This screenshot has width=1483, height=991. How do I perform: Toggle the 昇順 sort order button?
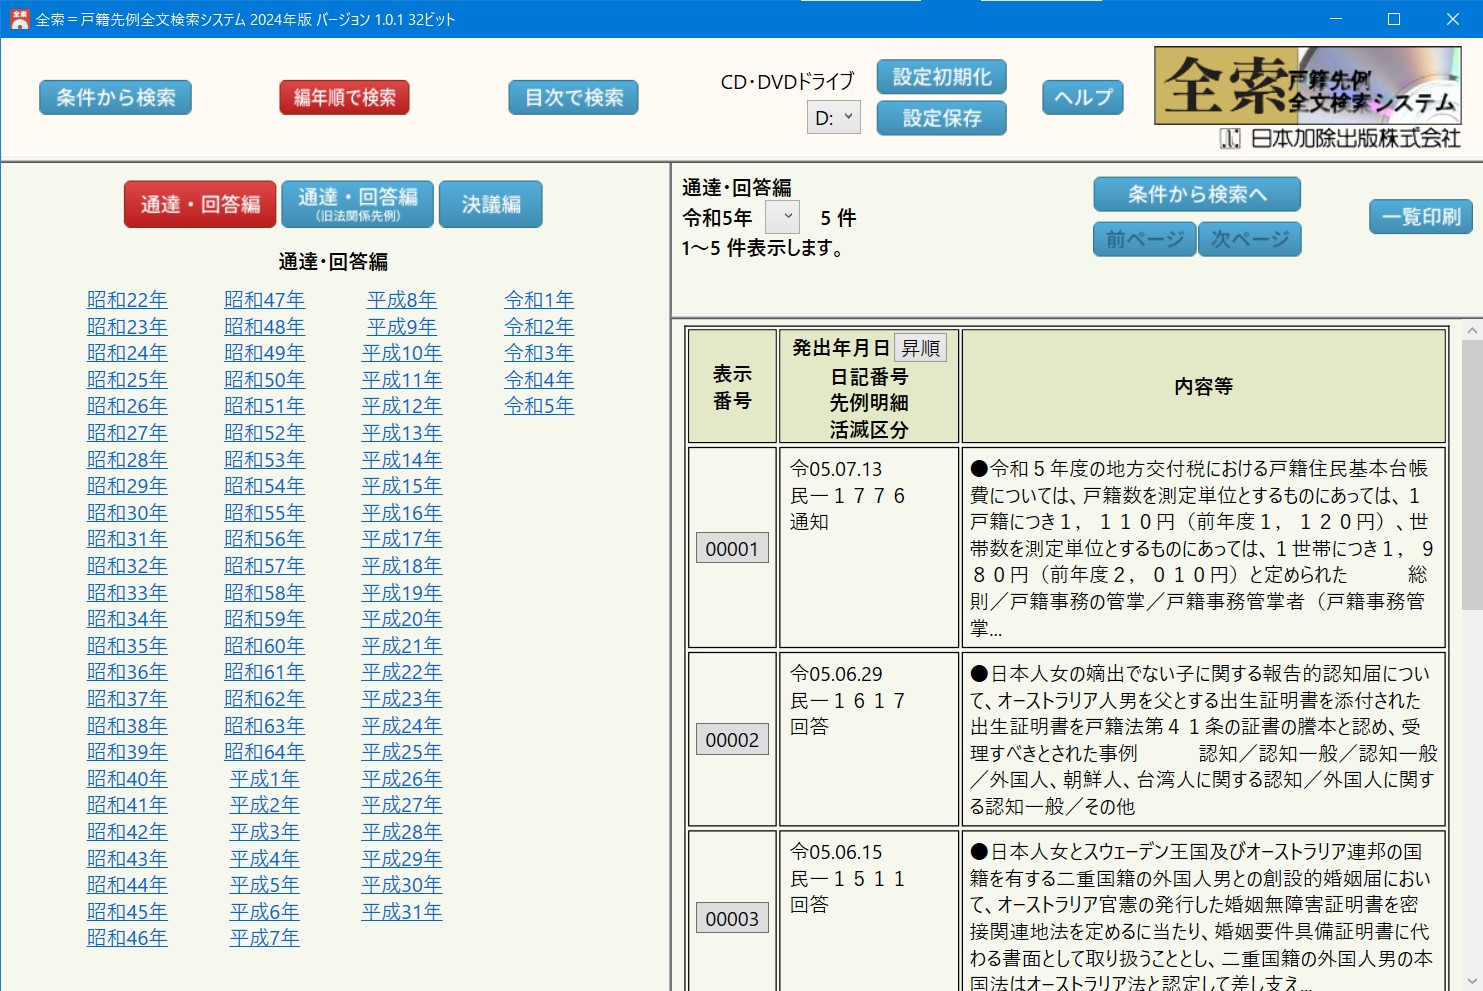920,348
